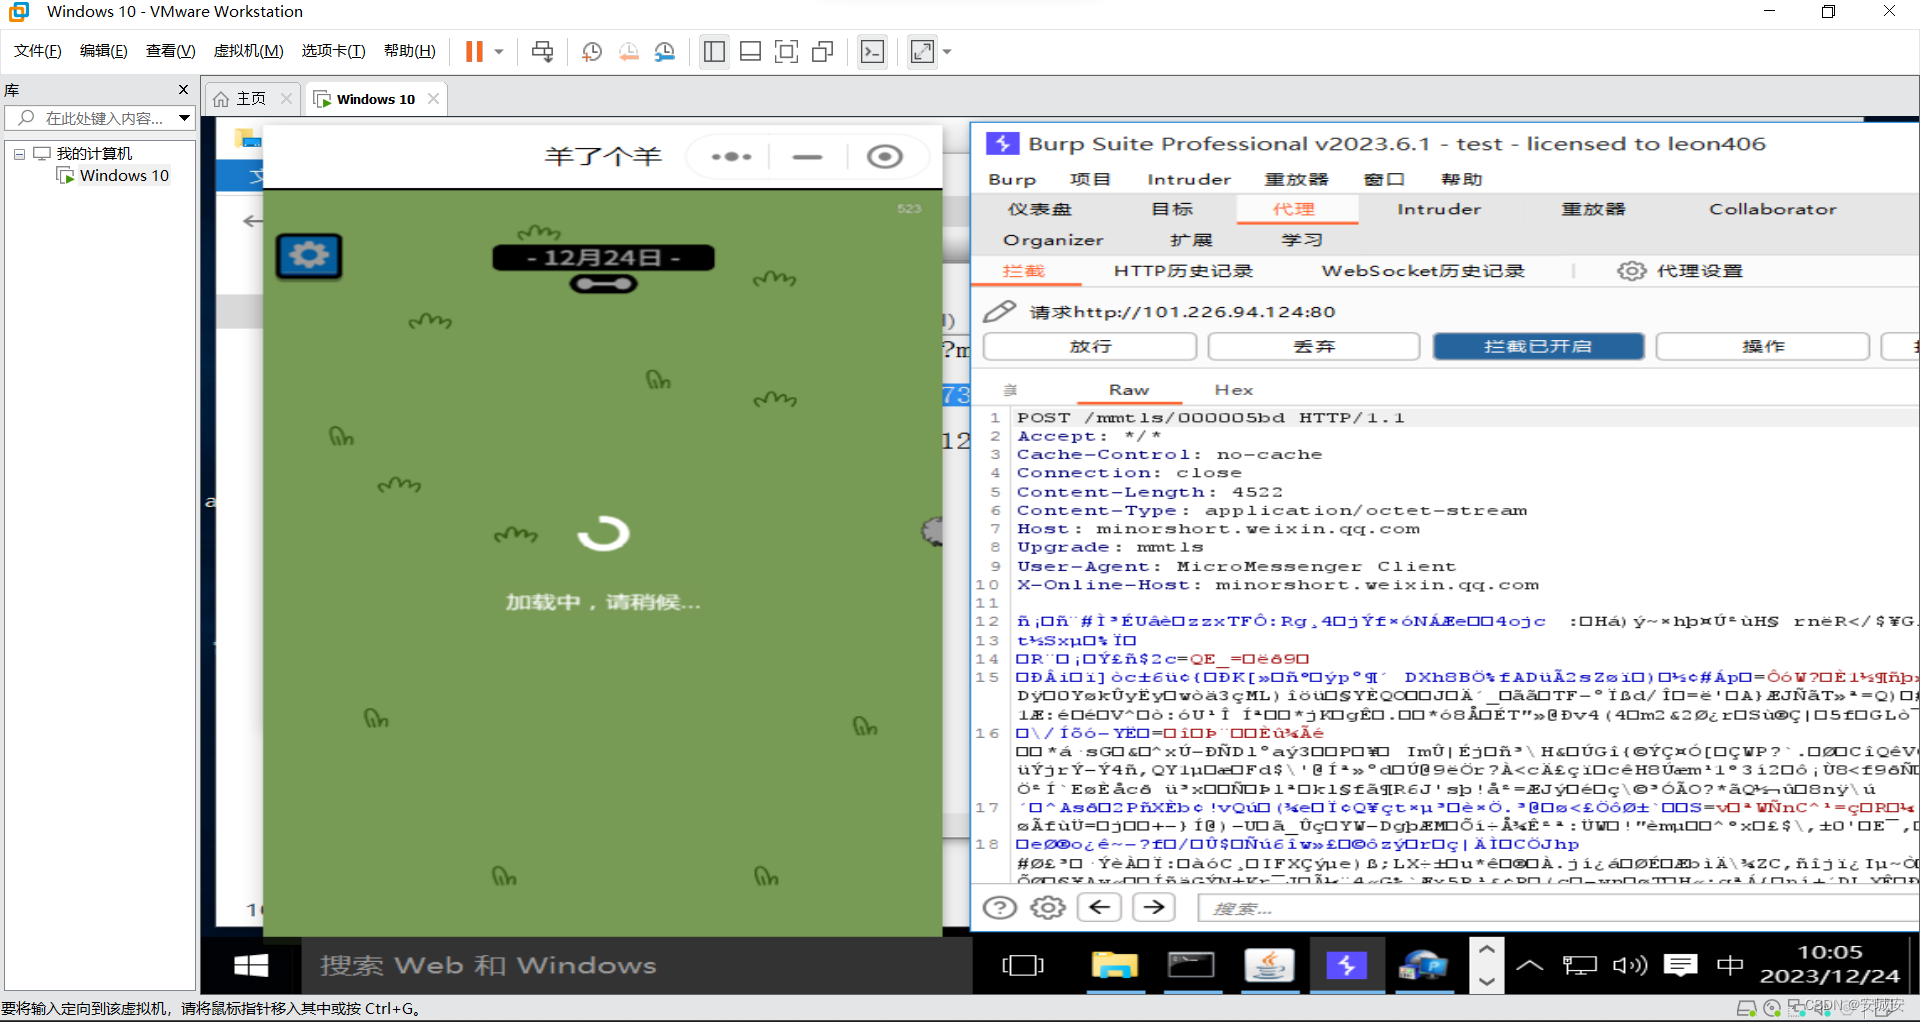The image size is (1920, 1022).
Task: Click the full screen mode icon
Action: pos(787,51)
